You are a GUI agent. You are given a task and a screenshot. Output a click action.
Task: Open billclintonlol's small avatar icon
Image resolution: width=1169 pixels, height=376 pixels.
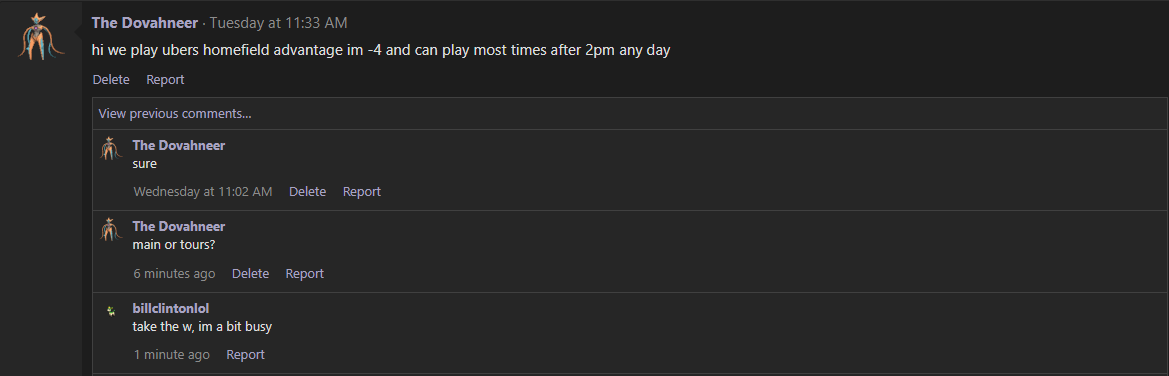coord(110,310)
